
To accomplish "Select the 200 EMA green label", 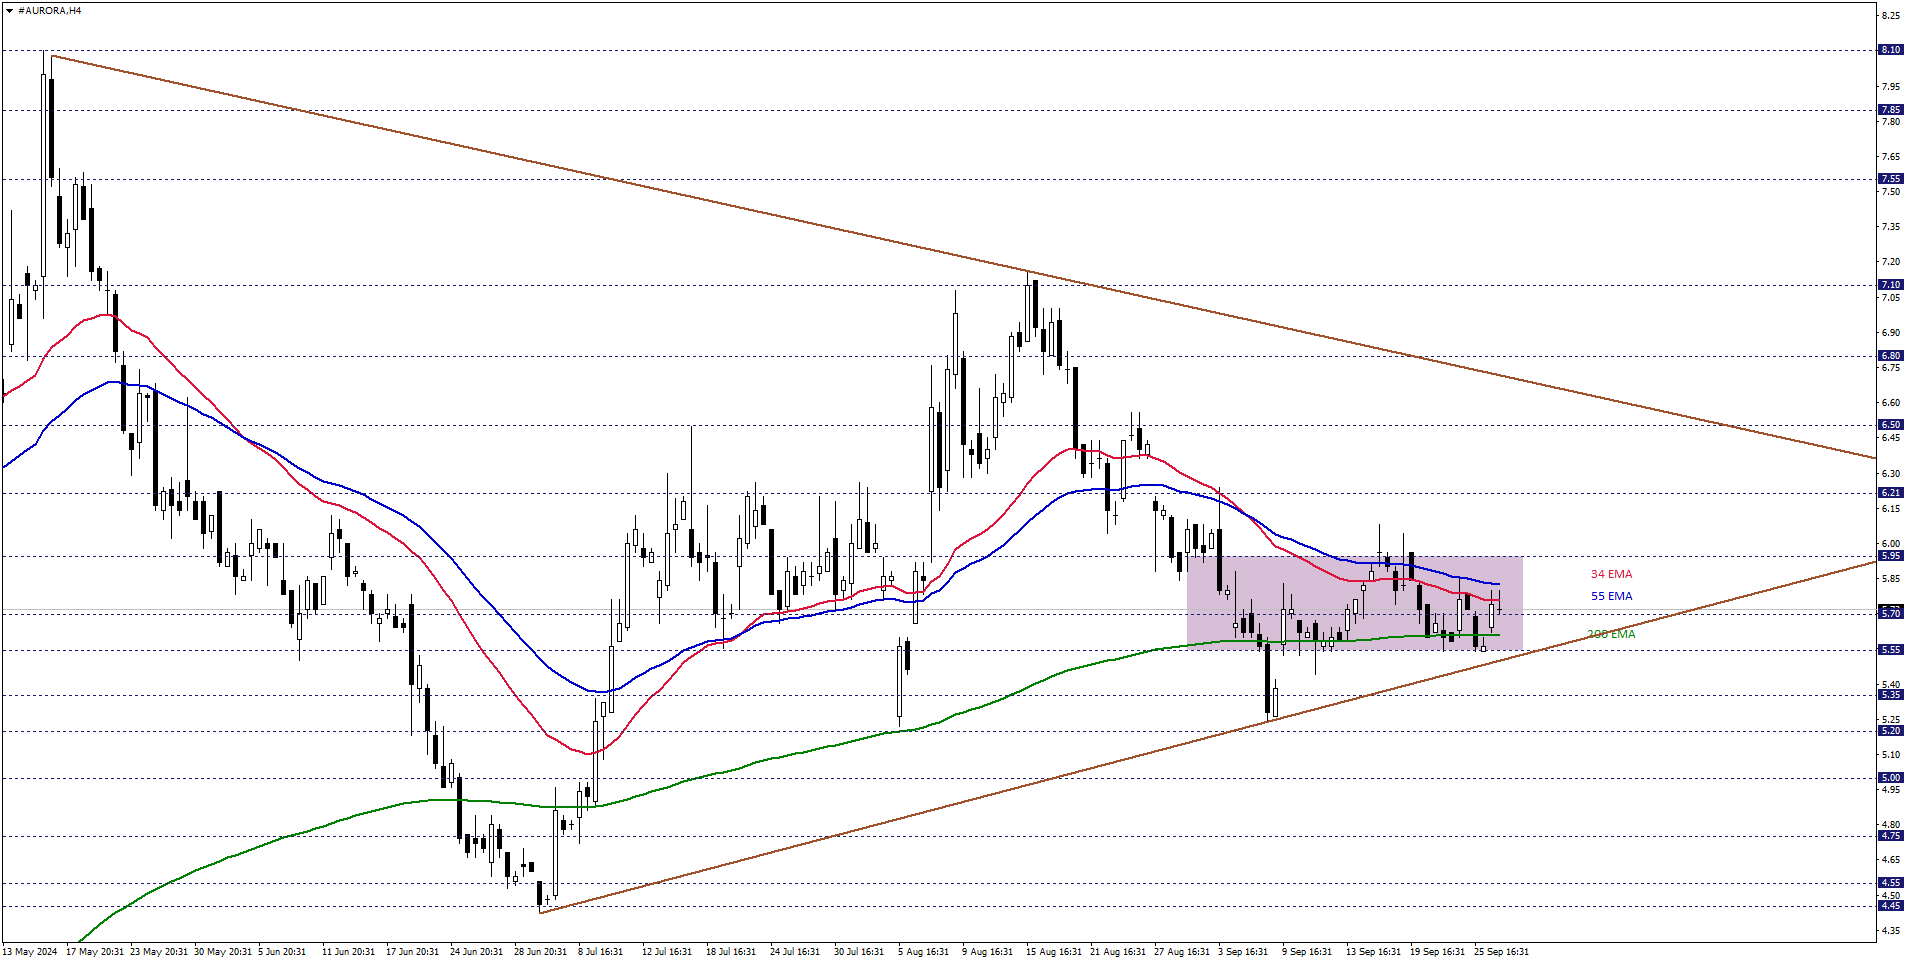I will [x=1611, y=634].
